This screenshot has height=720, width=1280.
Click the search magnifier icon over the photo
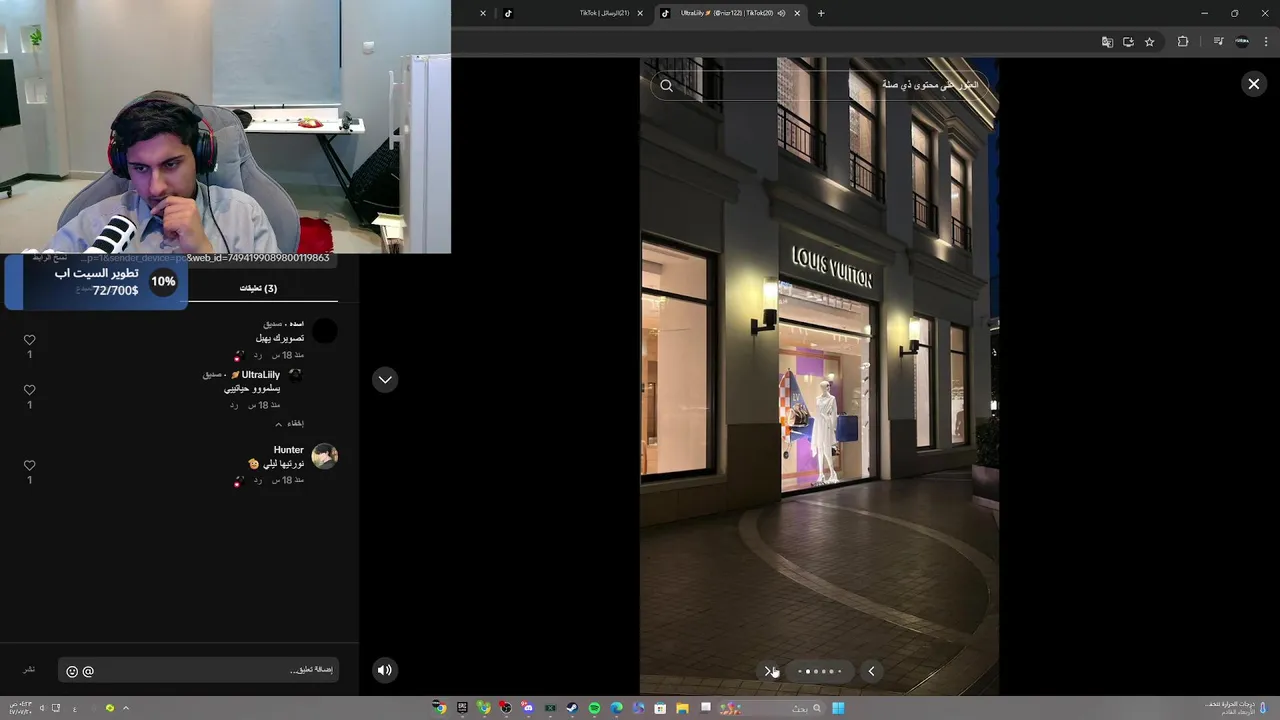click(667, 86)
